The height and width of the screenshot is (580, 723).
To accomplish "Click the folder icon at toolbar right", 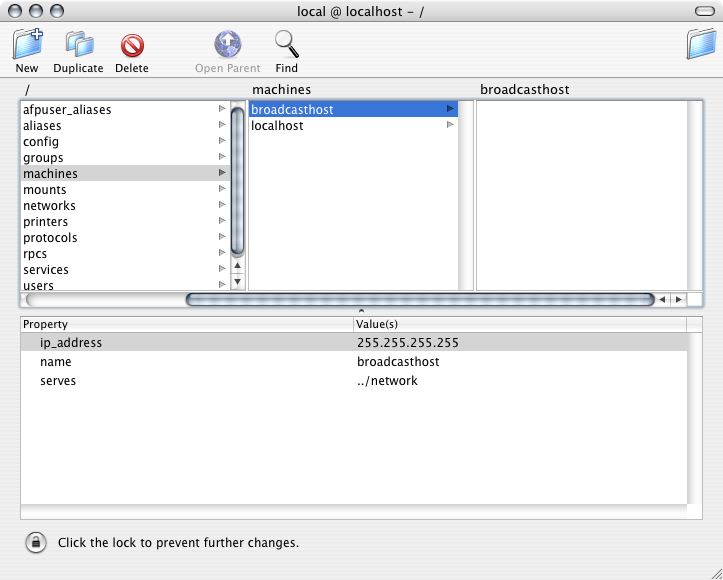I will (x=700, y=45).
